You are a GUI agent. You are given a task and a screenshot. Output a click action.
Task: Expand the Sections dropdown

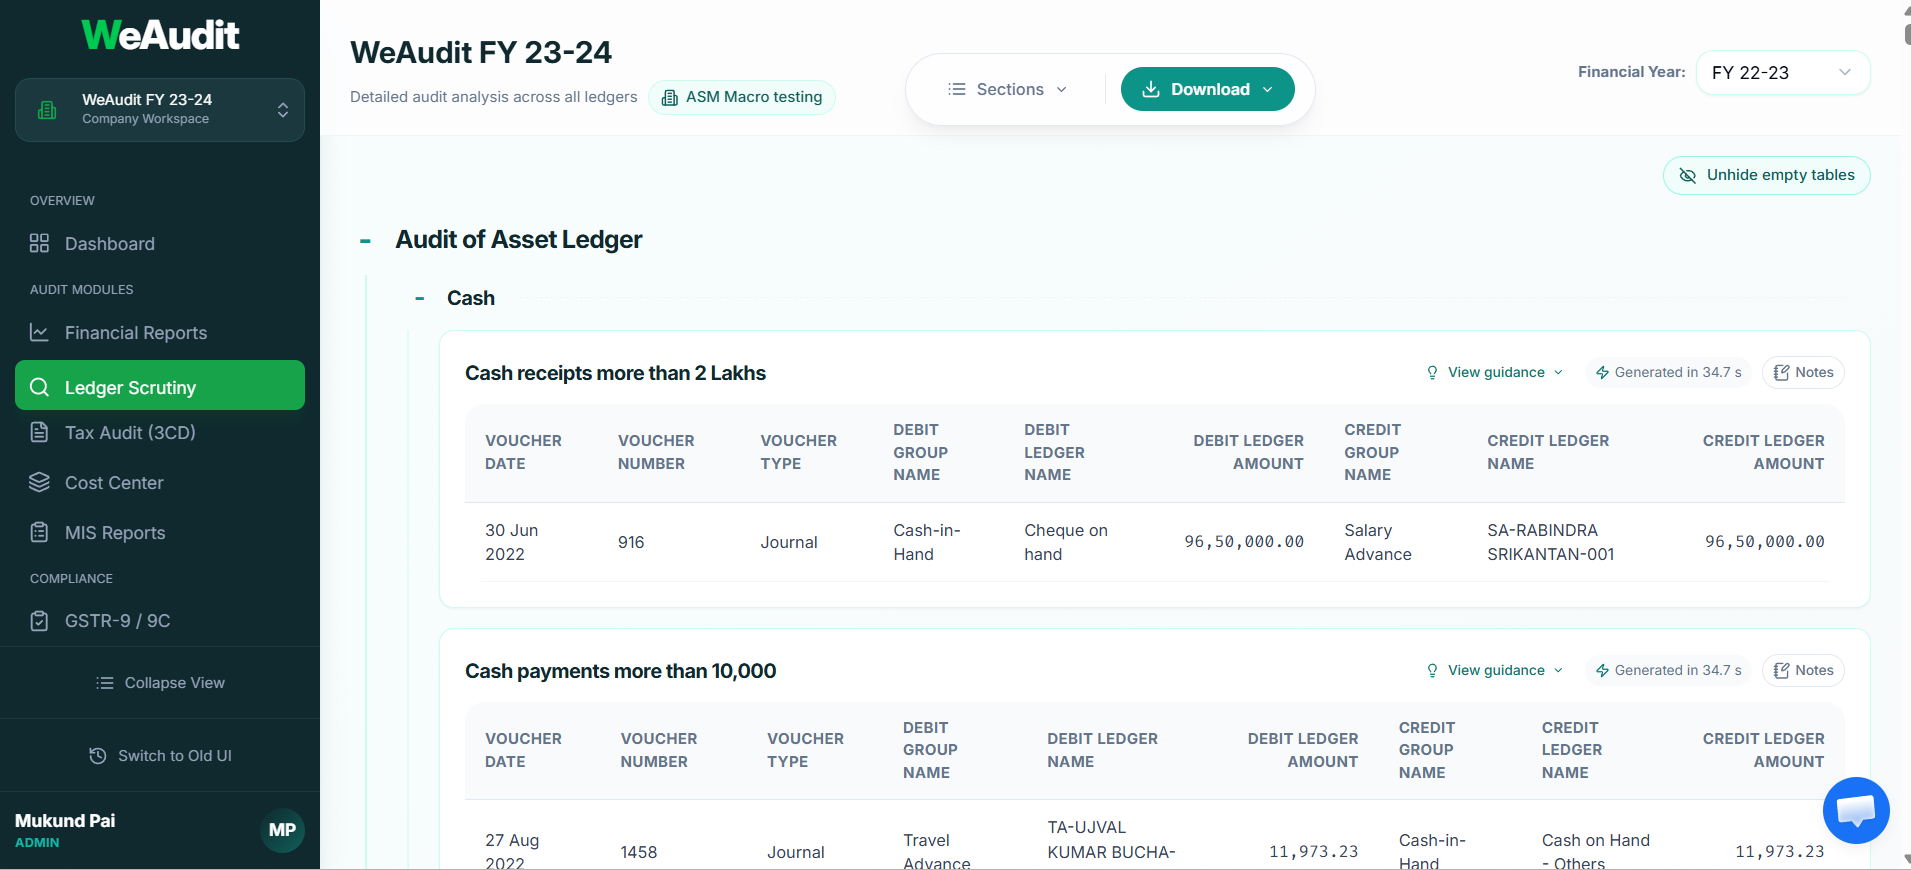click(x=1008, y=89)
